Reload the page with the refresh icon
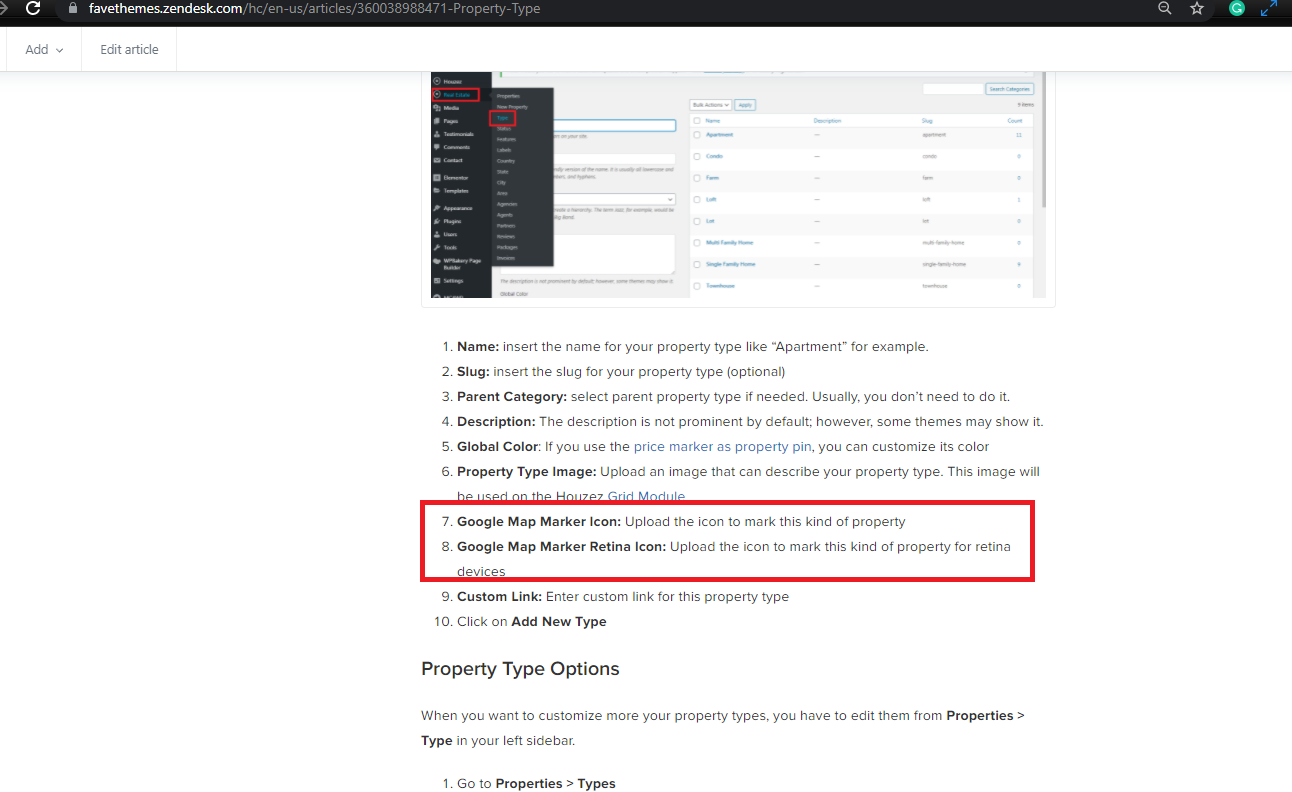 33,8
